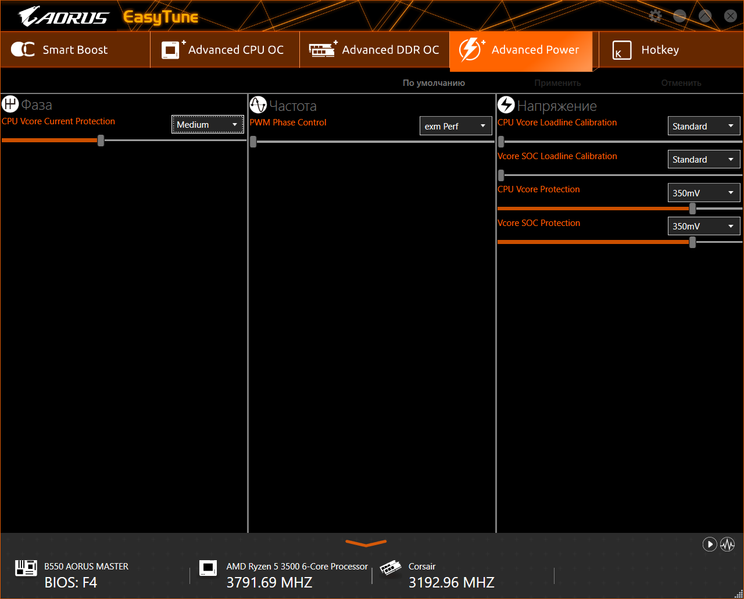The height and width of the screenshot is (599, 744).
Task: Click the Corsair memory label
Action: (422, 566)
